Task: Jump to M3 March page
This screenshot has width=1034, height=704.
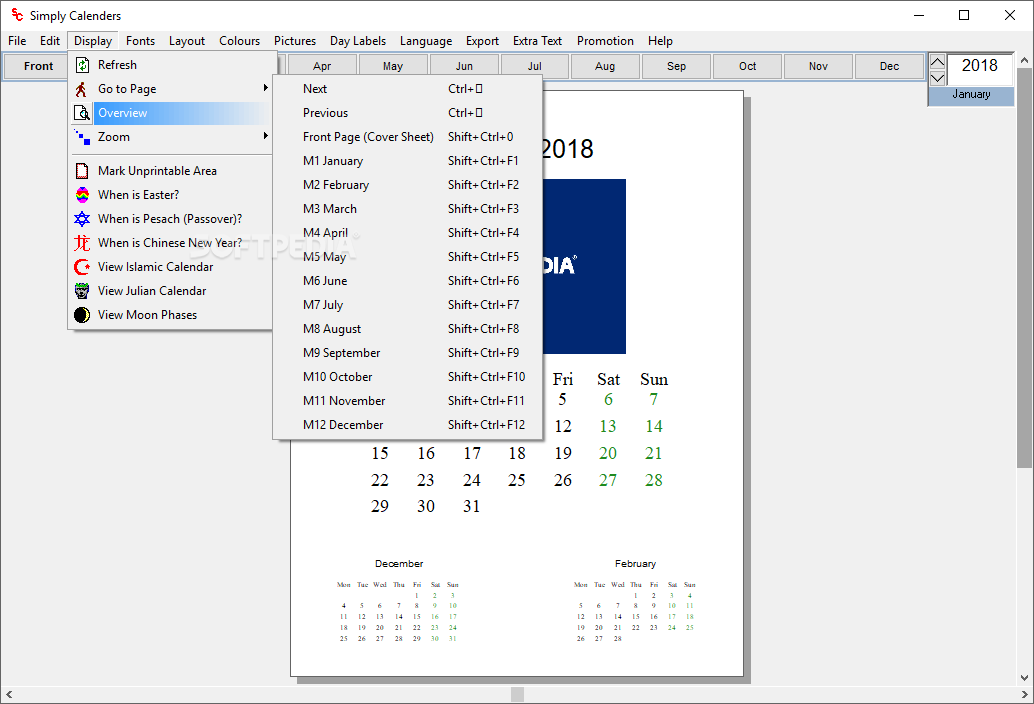Action: (408, 209)
